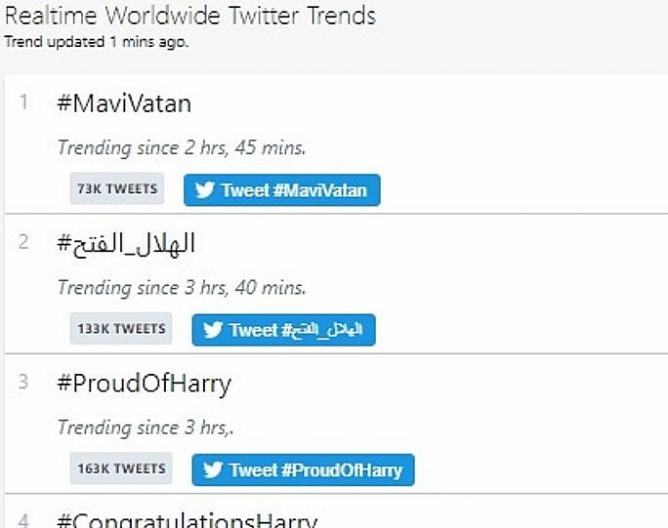The image size is (668, 528).
Task: Click the 'Trend updated 1 mins ago' text
Action: click(x=96, y=42)
